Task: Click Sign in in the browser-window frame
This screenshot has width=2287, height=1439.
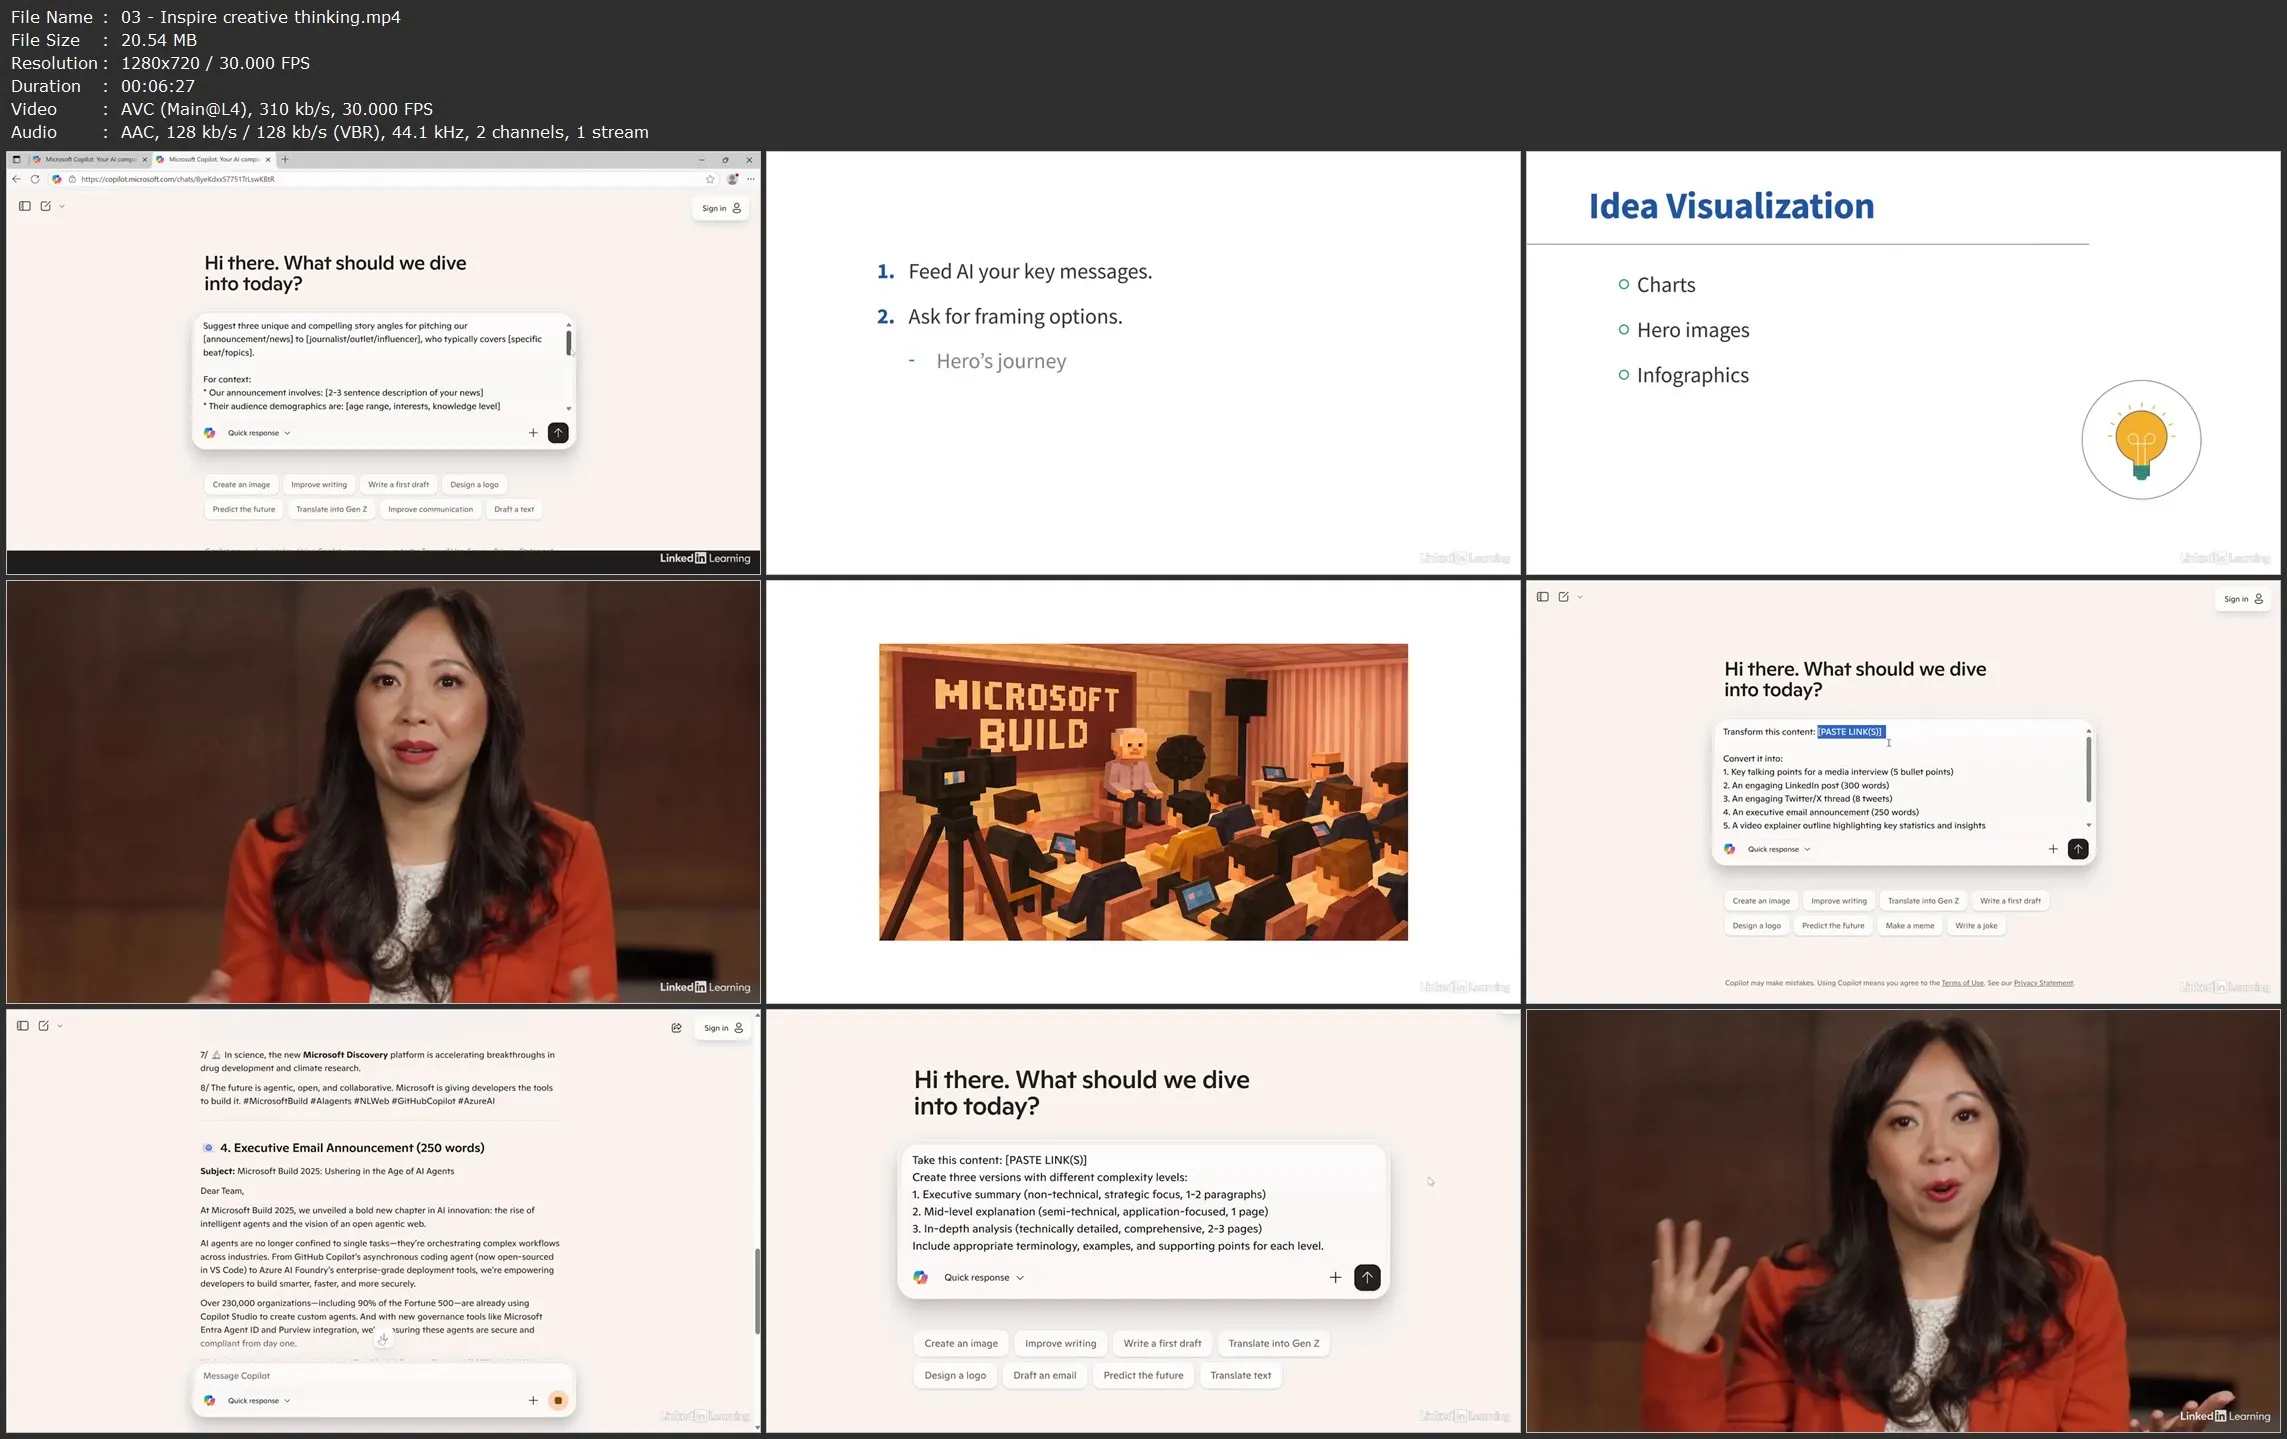Action: tap(721, 208)
